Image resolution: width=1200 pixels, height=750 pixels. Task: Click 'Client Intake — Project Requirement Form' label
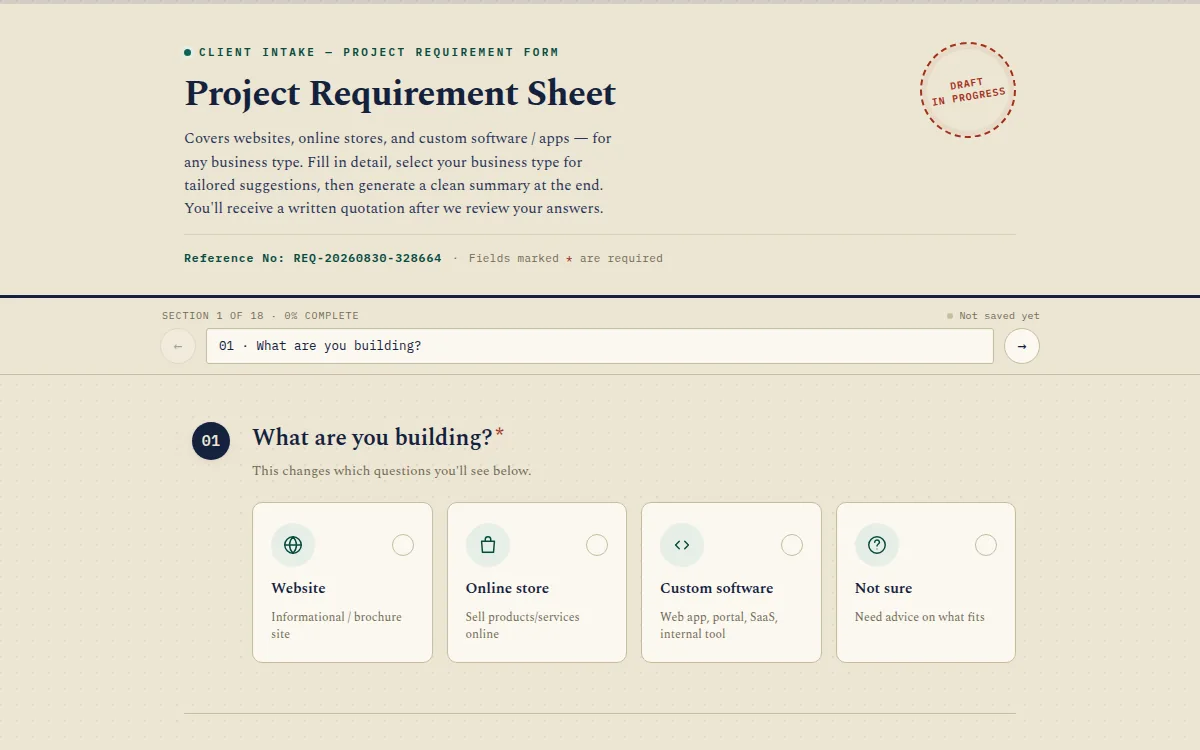(379, 52)
